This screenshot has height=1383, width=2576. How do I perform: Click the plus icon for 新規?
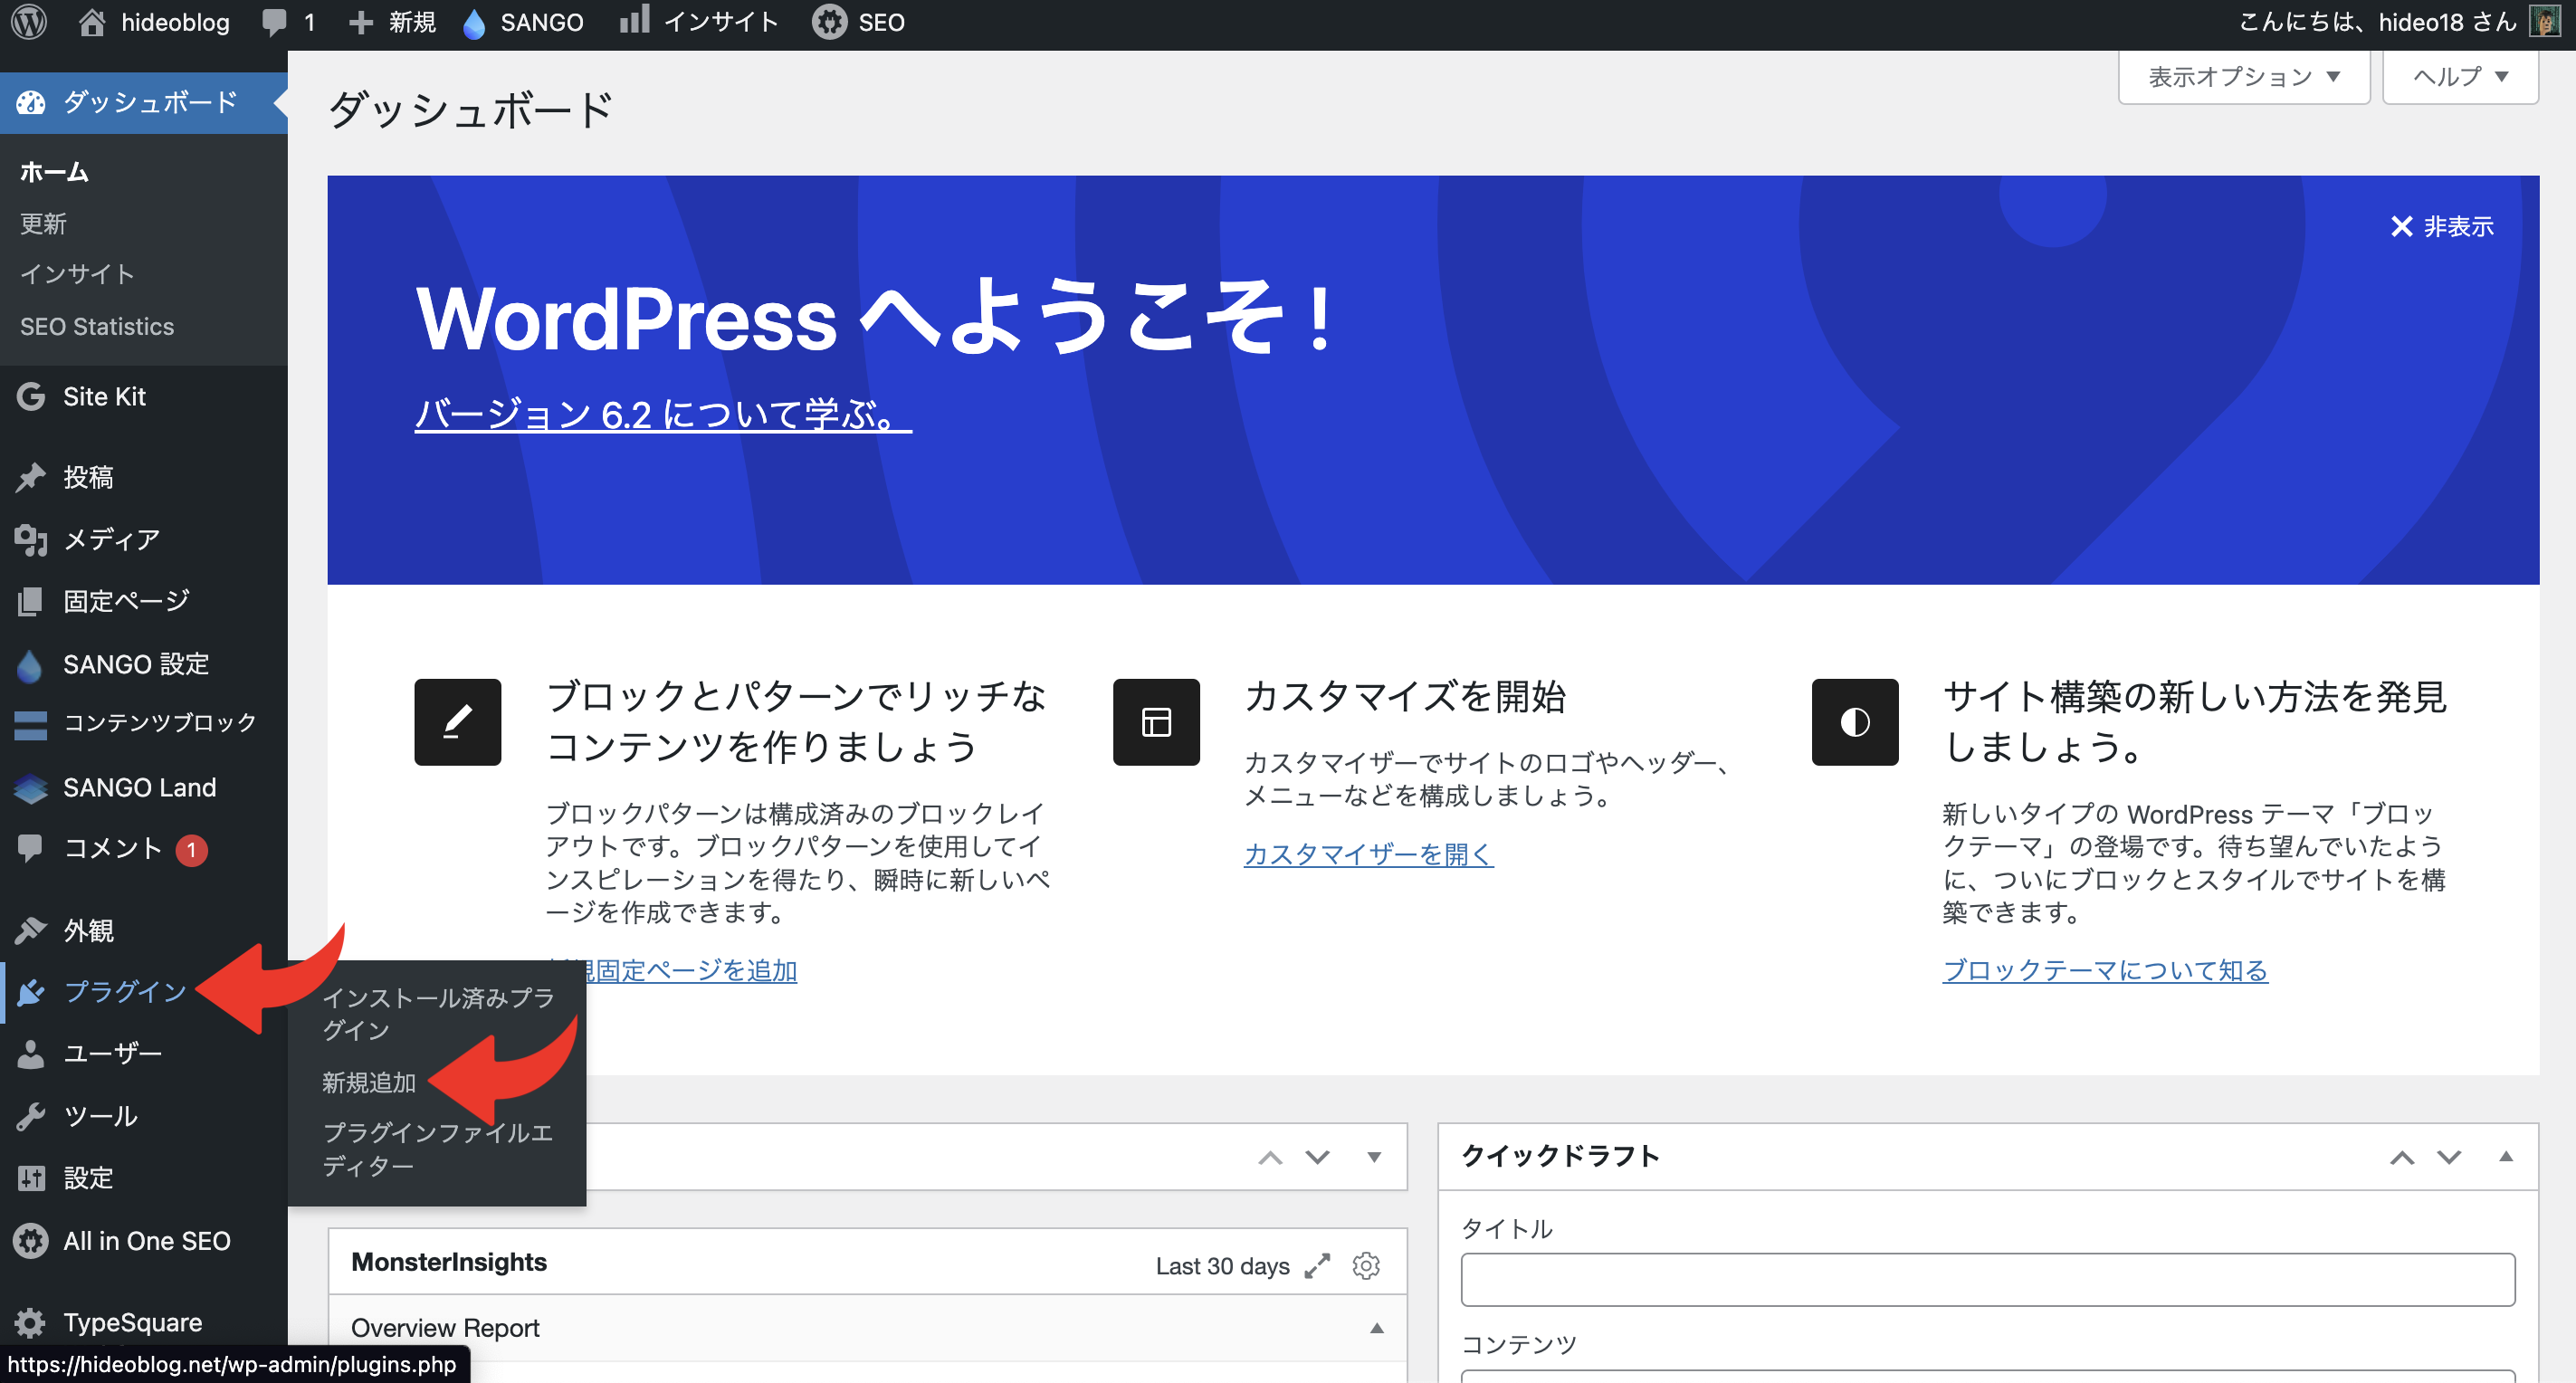point(361,22)
